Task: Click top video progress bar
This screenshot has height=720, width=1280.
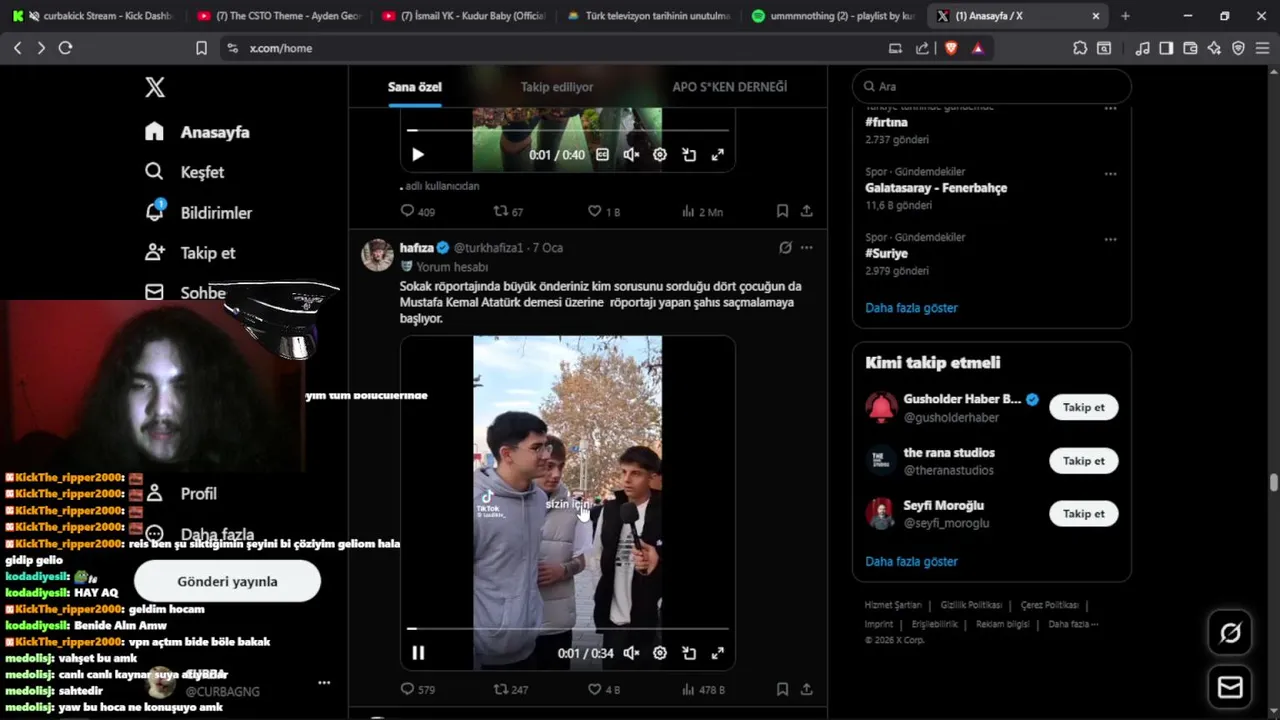Action: [x=568, y=131]
